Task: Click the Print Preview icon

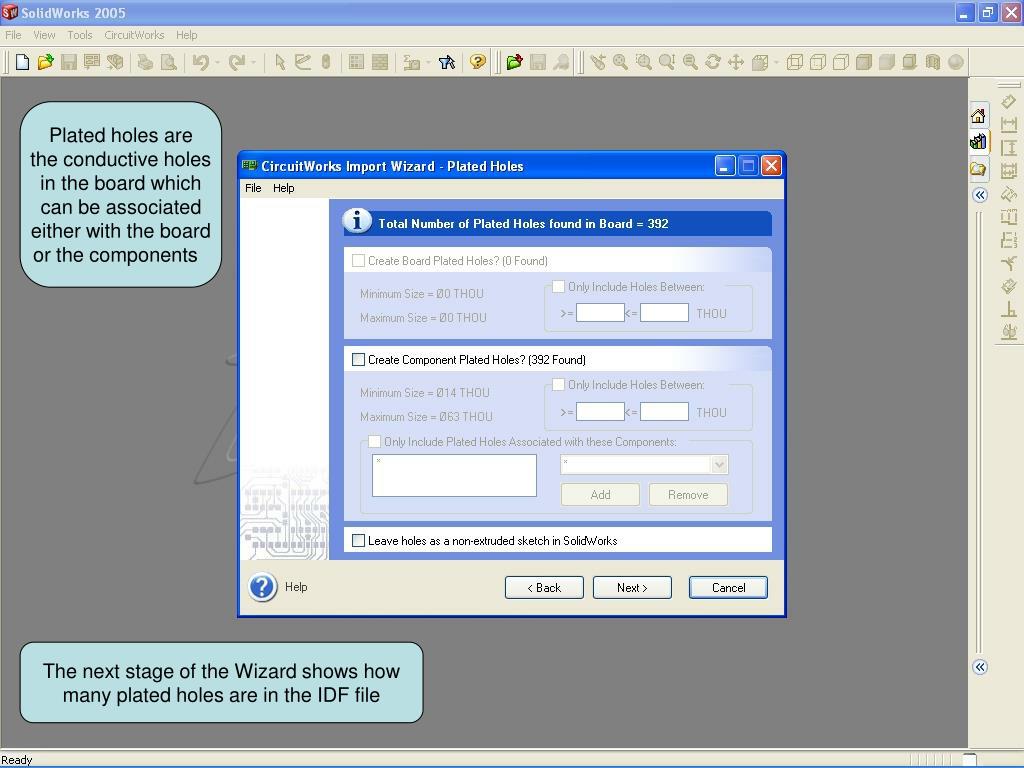Action: point(168,62)
